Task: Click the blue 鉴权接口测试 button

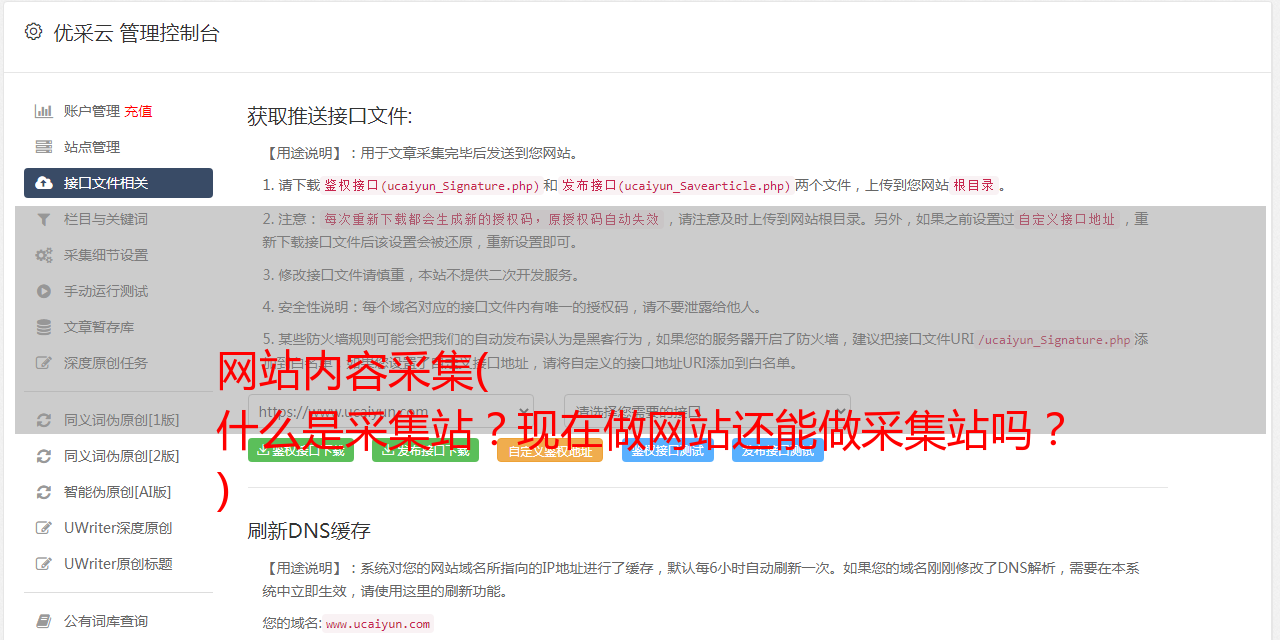Action: [667, 451]
